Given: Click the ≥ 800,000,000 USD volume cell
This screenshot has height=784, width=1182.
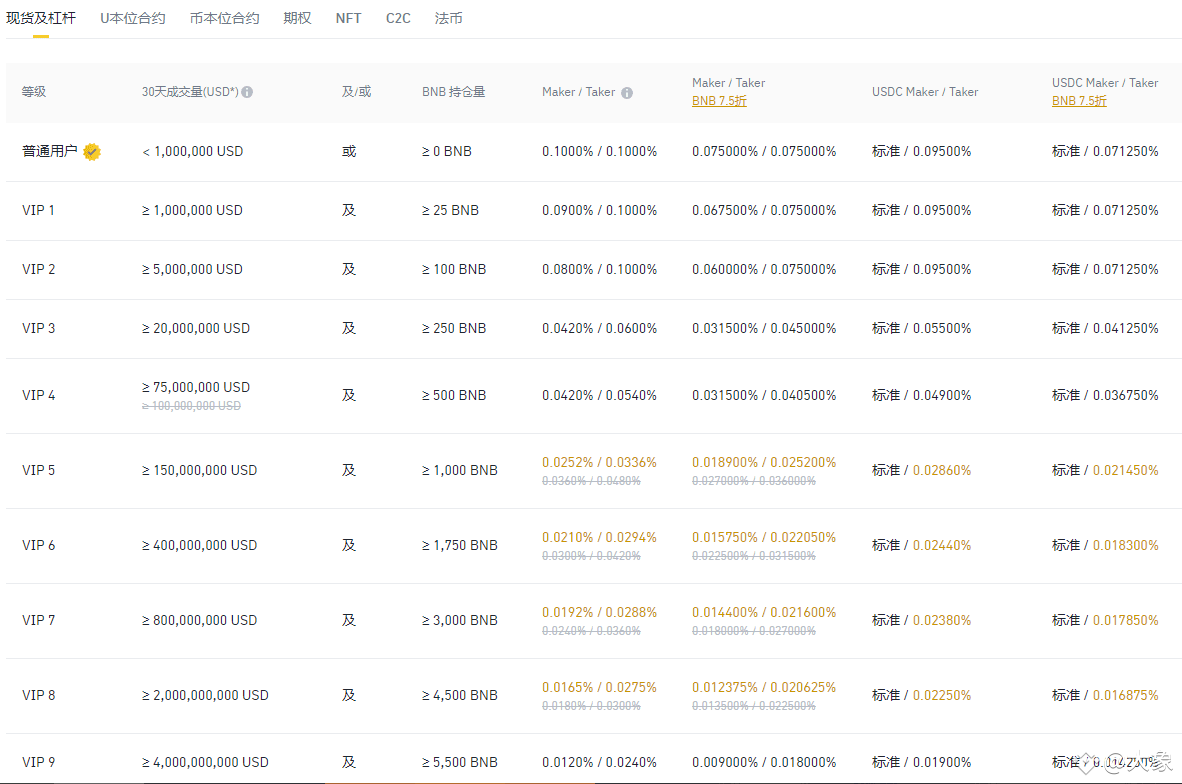Looking at the screenshot, I should point(200,620).
